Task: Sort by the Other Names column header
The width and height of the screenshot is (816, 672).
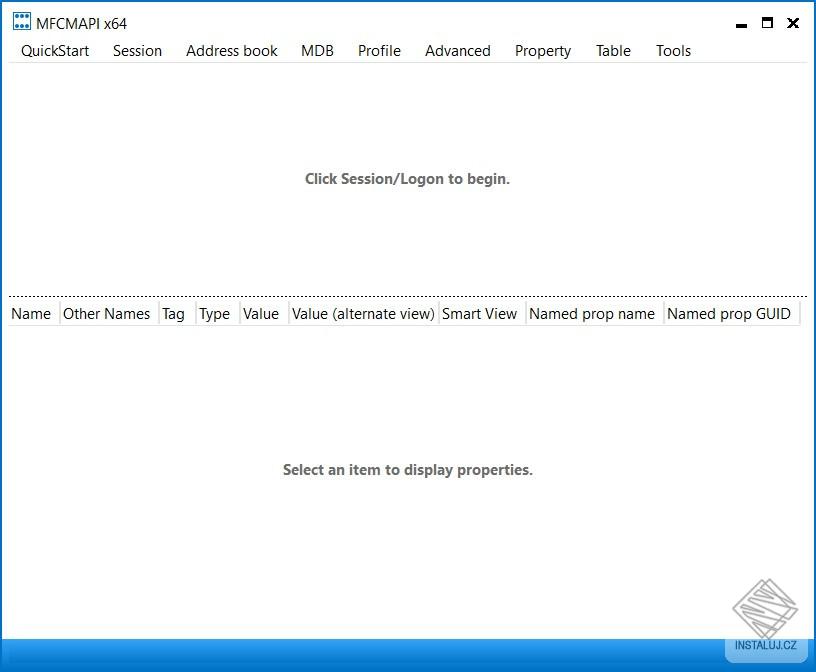Action: [109, 314]
